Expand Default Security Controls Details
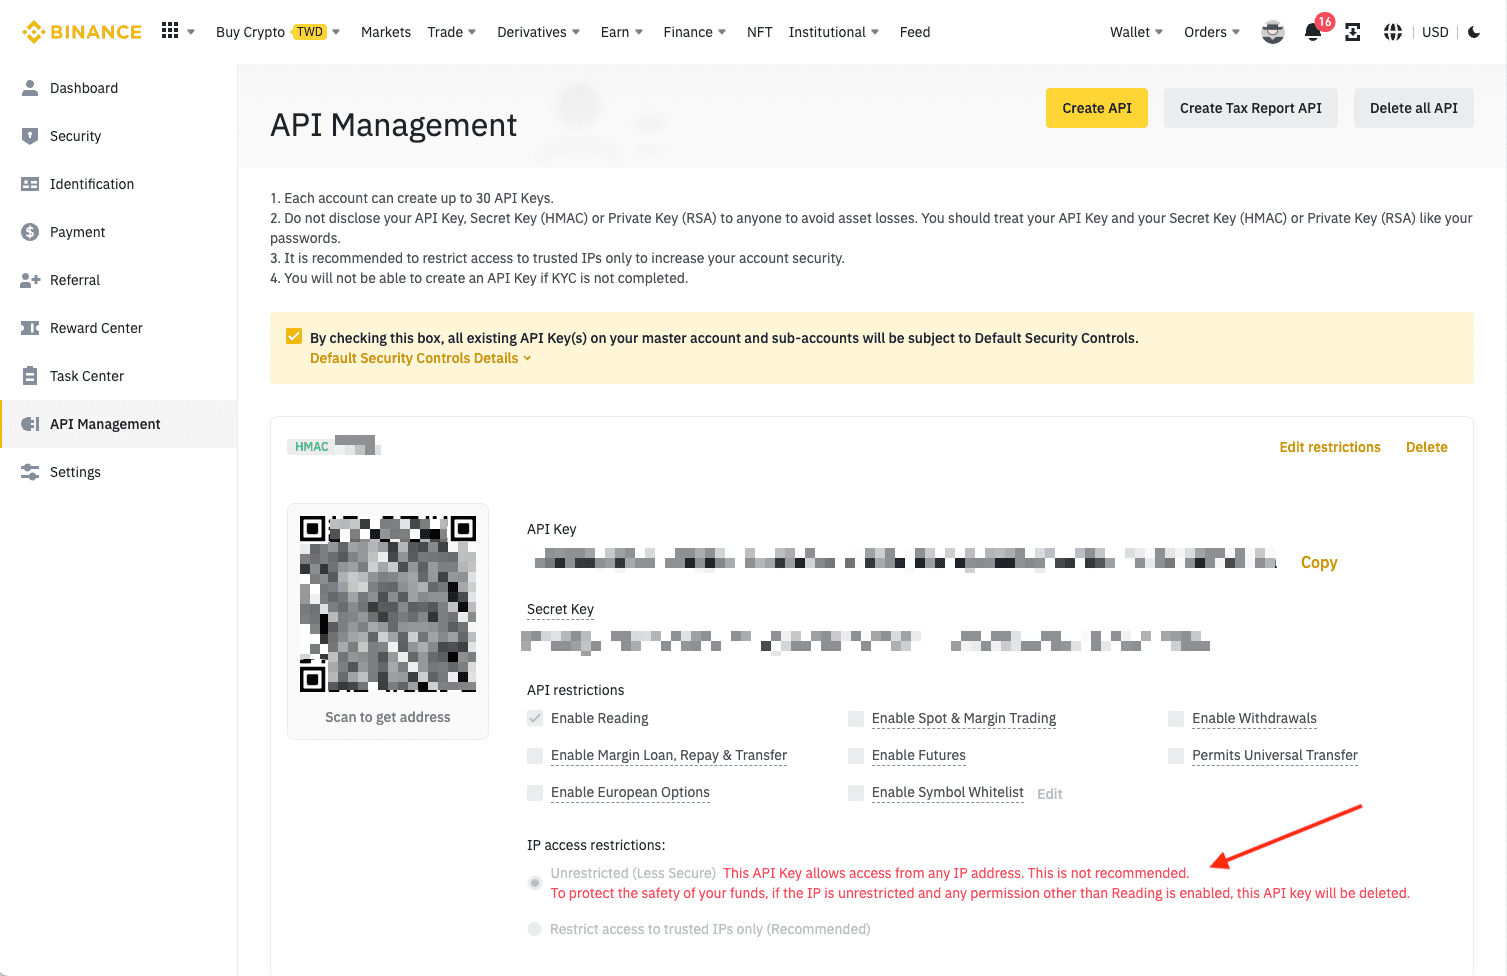 tap(420, 358)
